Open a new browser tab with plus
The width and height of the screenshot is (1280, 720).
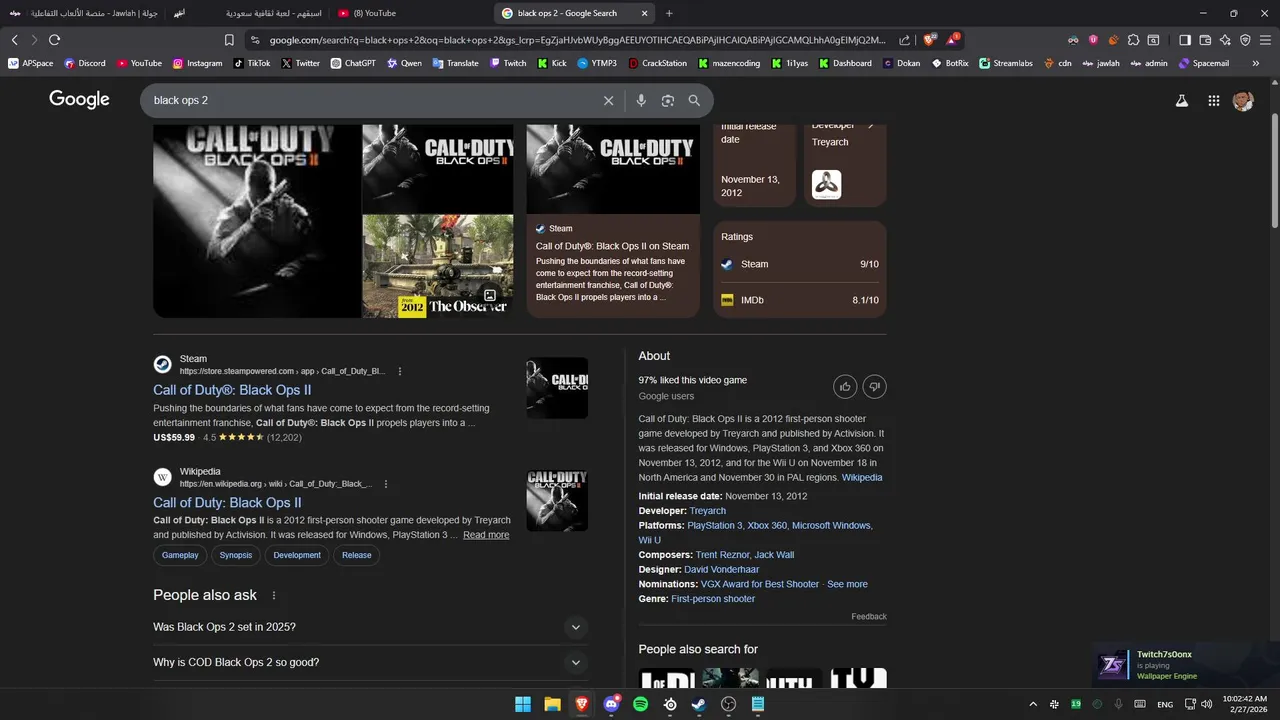[x=669, y=13]
